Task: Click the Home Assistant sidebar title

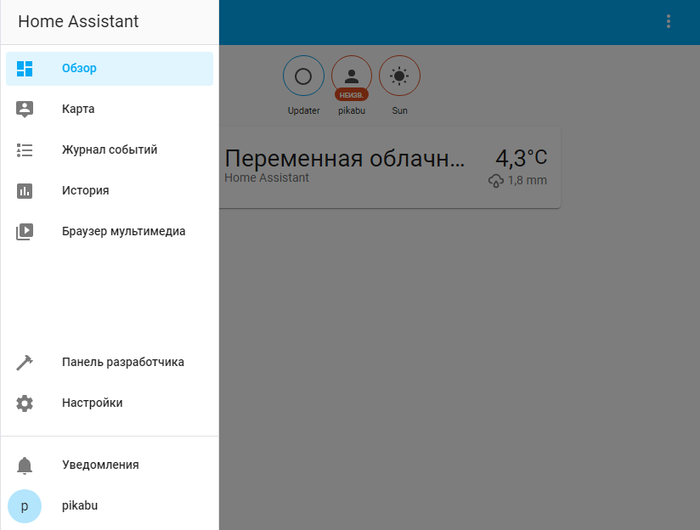Action: pyautogui.click(x=78, y=21)
